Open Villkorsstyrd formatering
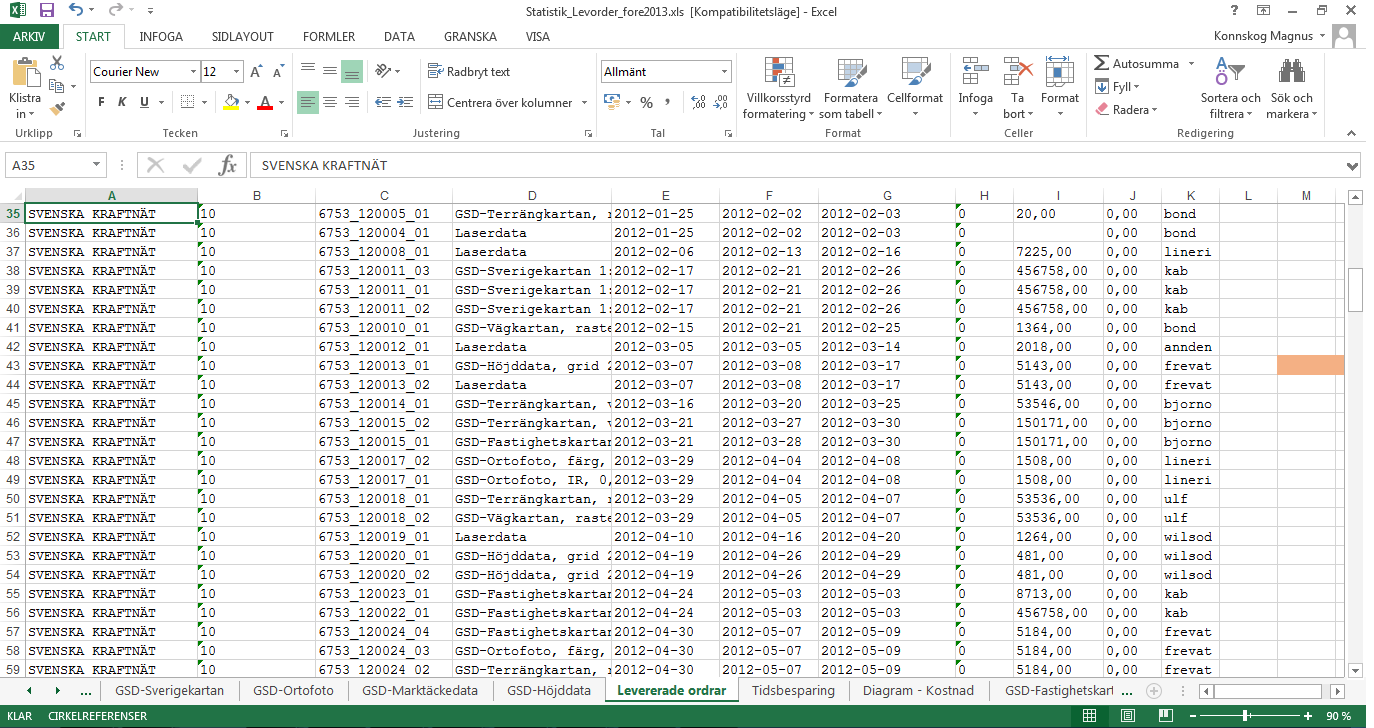 (778, 88)
